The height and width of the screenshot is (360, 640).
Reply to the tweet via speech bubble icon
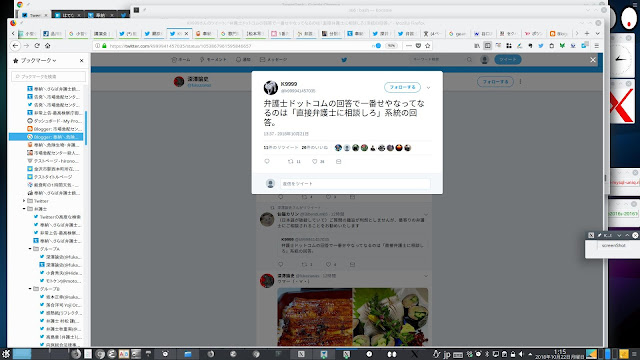click(267, 162)
